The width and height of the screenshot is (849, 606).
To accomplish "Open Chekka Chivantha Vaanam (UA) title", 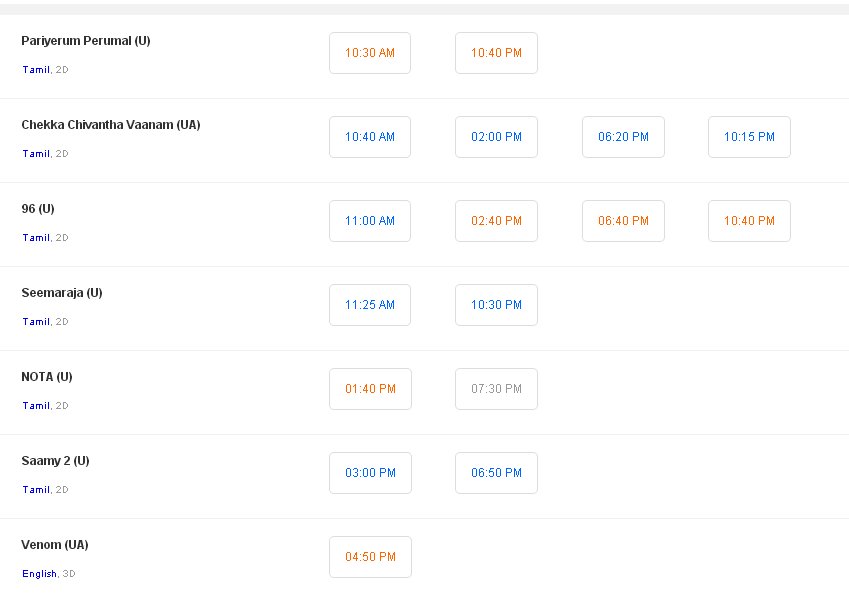I will pos(111,125).
